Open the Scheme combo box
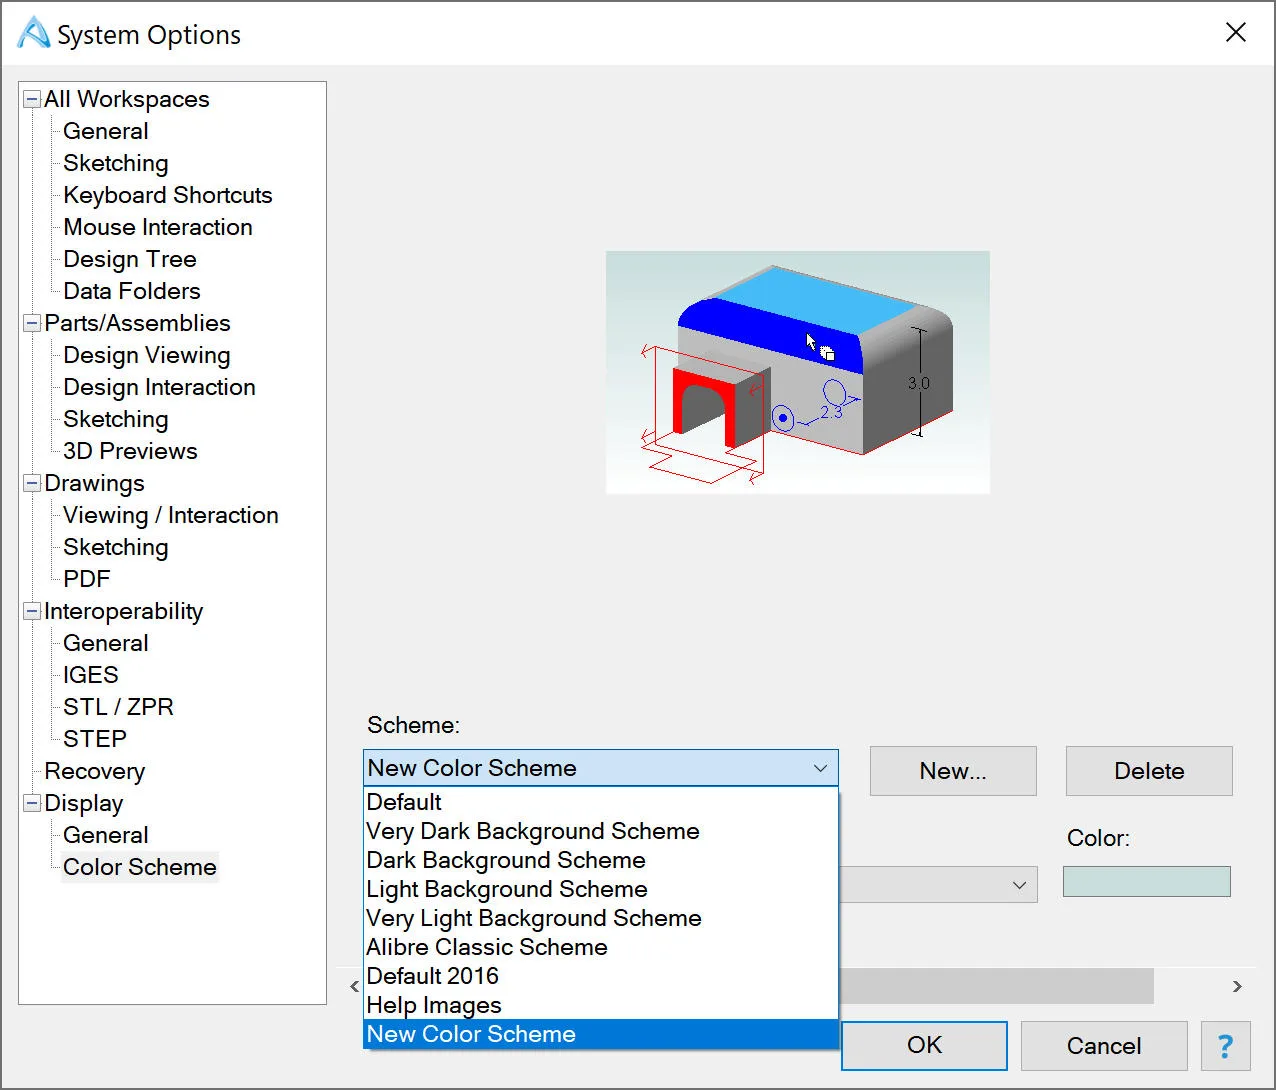1276x1090 pixels. 600,768
